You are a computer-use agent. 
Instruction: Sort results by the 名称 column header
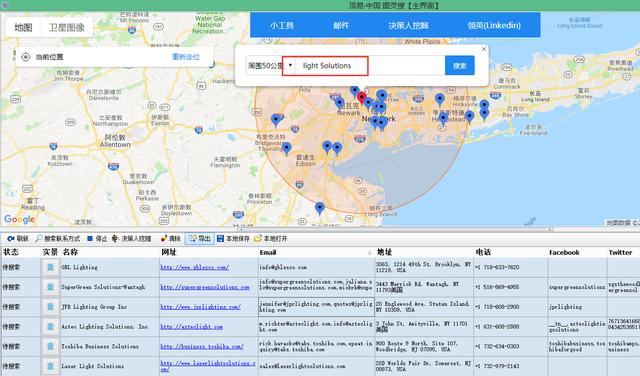coord(71,252)
